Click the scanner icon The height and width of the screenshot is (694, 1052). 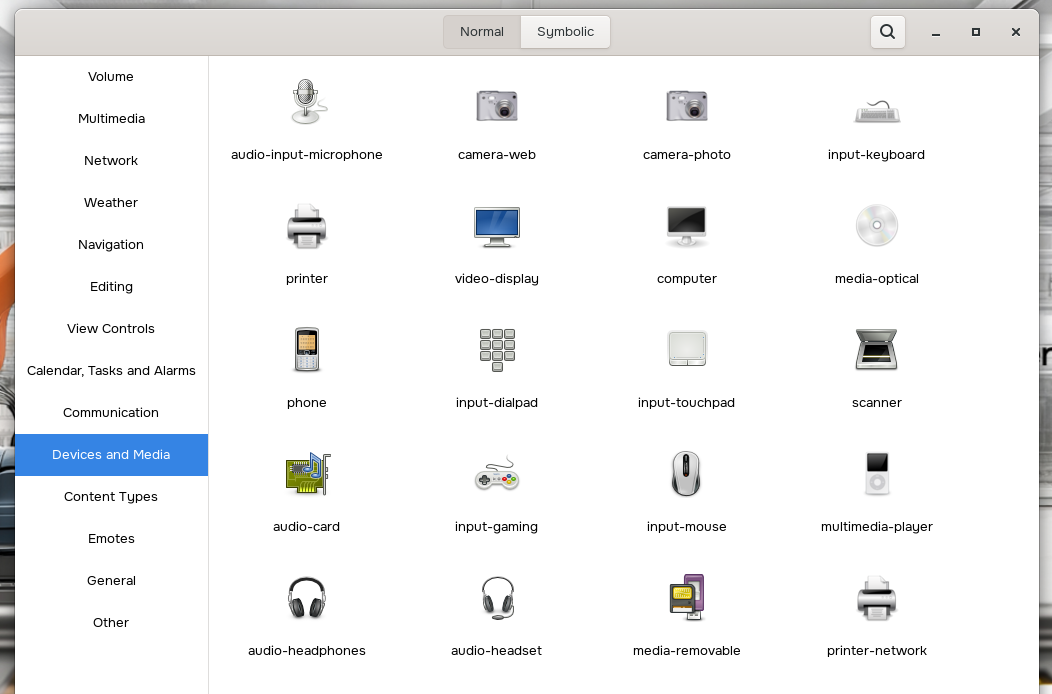(x=876, y=350)
